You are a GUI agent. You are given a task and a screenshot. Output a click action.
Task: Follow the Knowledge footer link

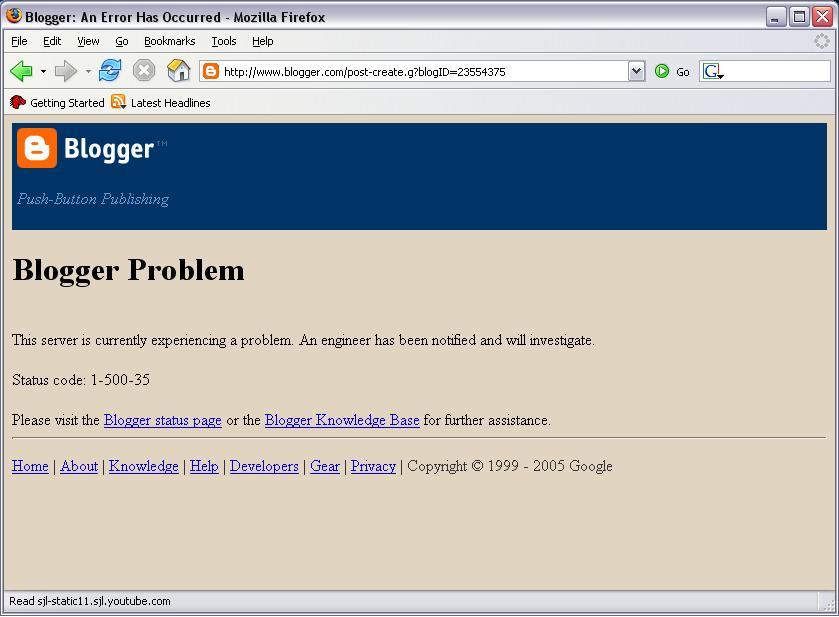pyautogui.click(x=143, y=467)
